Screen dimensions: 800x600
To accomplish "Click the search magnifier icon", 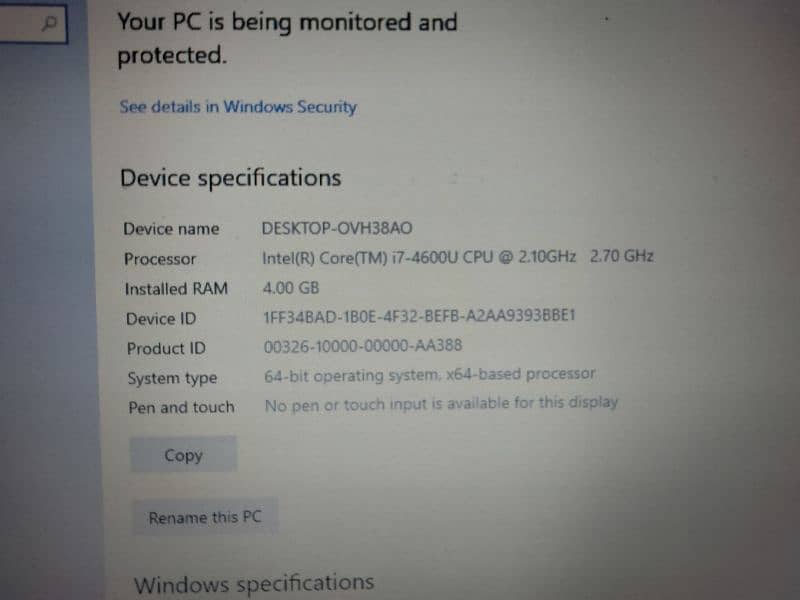I will pos(49,23).
